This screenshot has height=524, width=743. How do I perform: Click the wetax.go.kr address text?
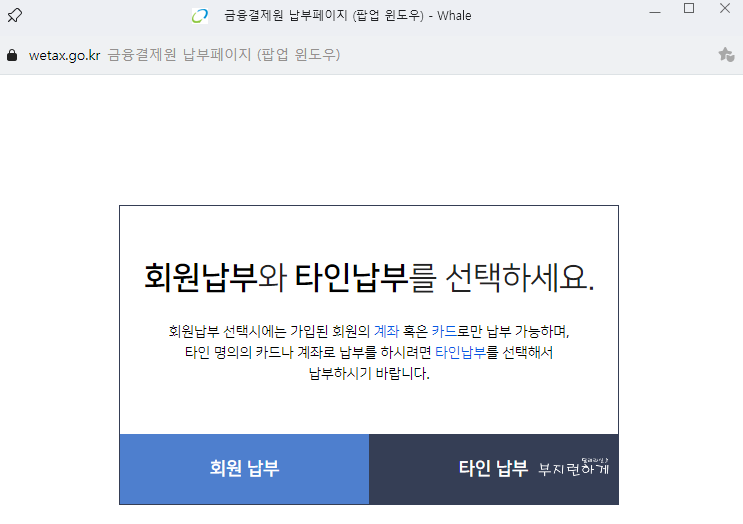[x=64, y=55]
